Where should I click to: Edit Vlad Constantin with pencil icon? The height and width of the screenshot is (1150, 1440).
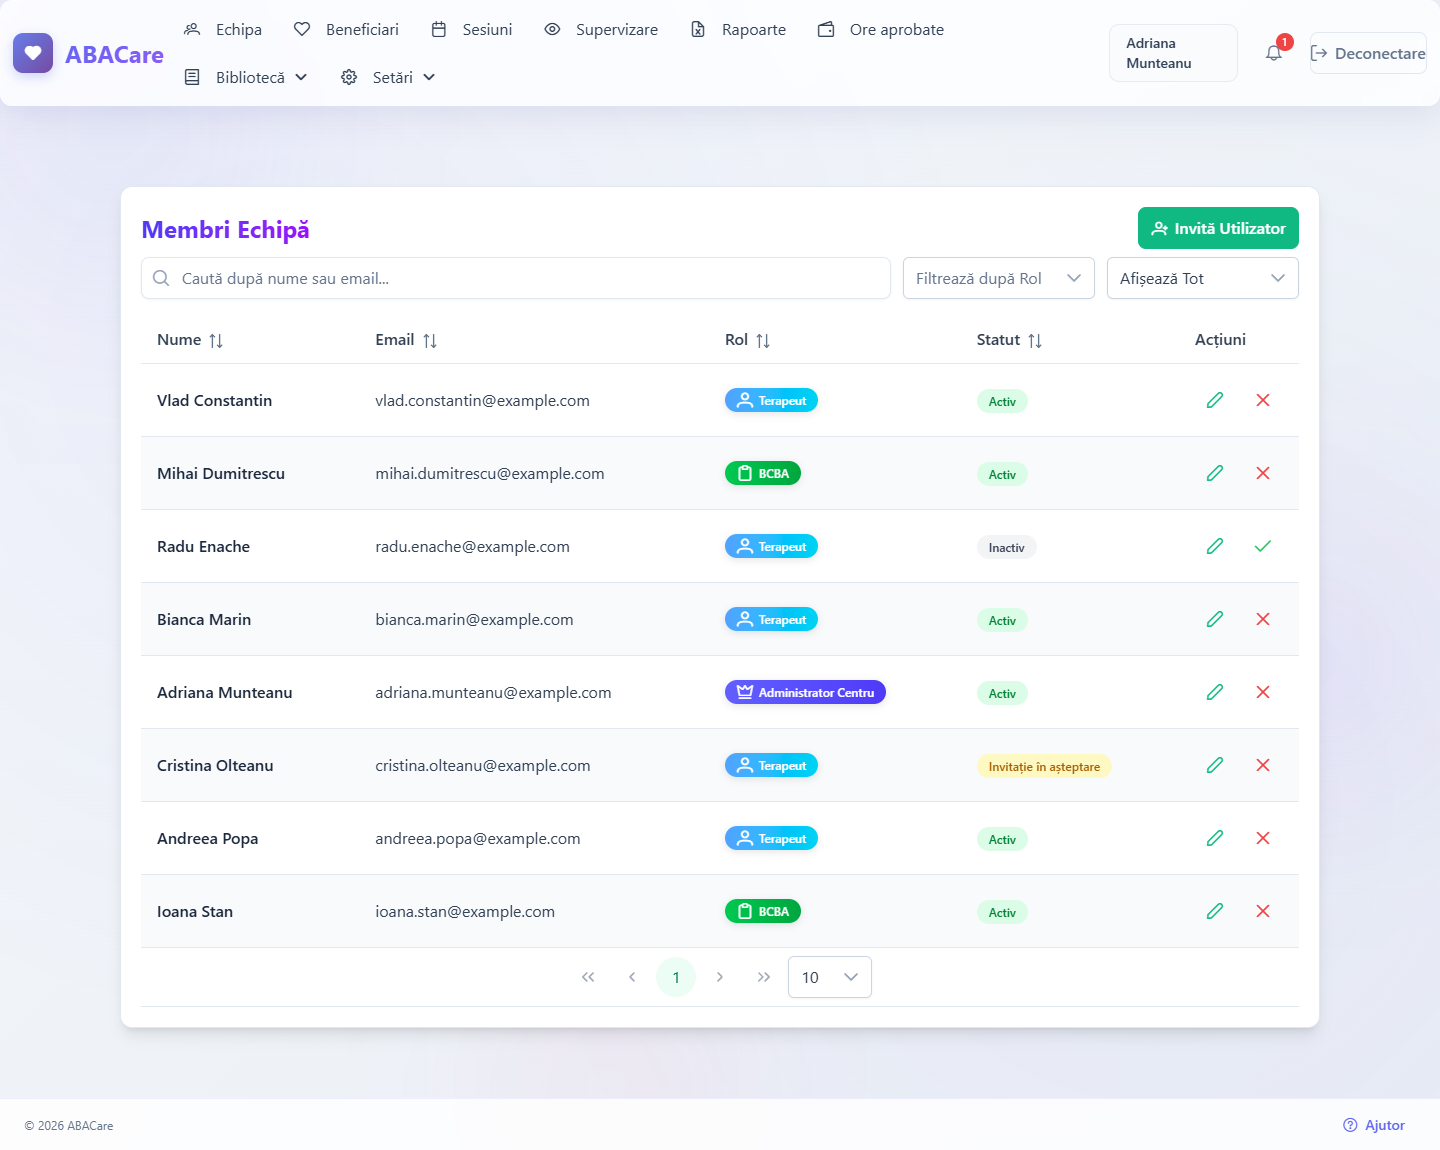(1215, 400)
